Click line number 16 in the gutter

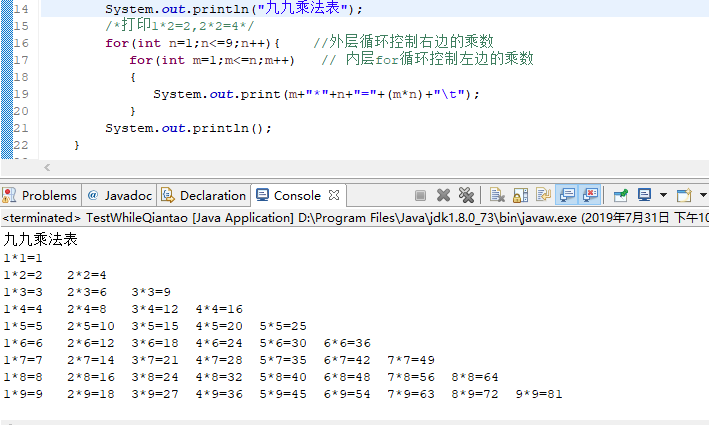point(21,43)
